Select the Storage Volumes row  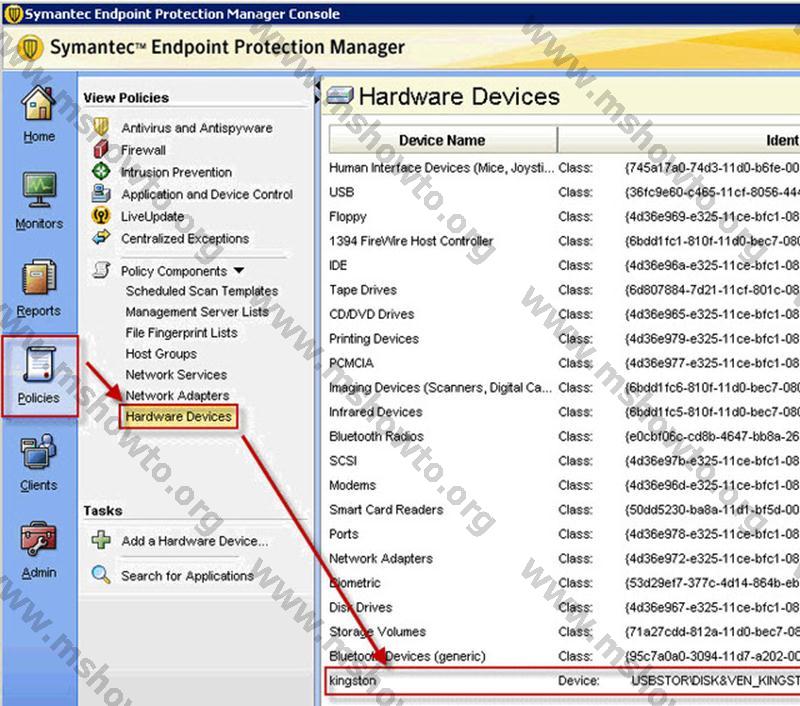(x=563, y=632)
